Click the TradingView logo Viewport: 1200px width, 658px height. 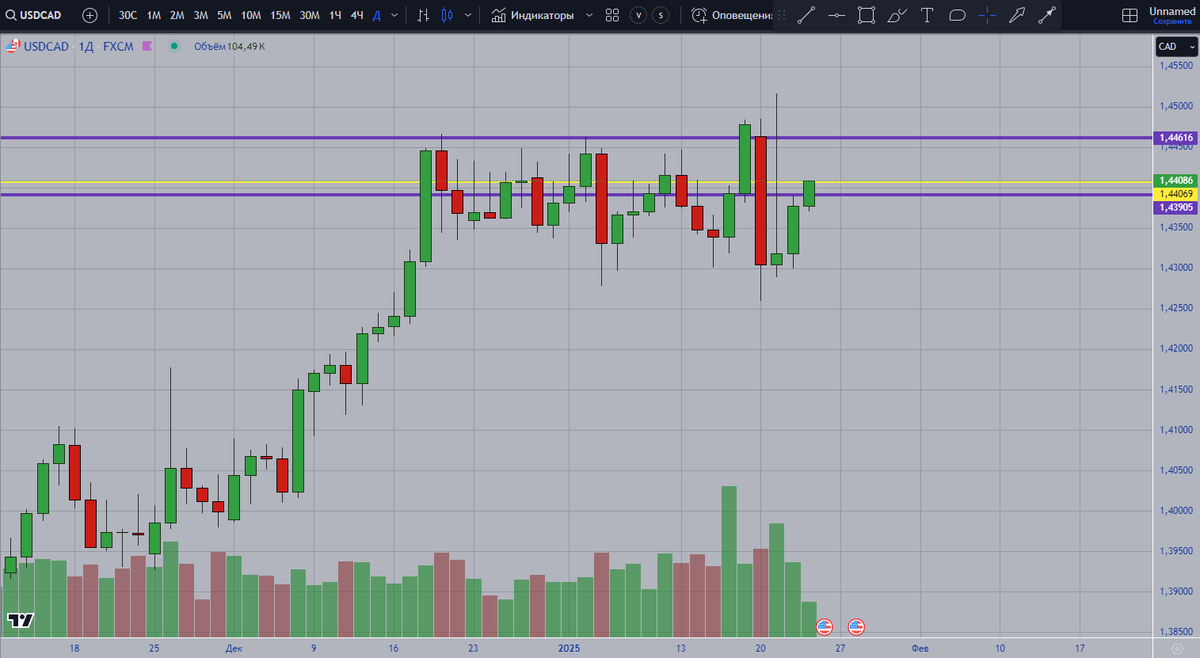coord(20,620)
